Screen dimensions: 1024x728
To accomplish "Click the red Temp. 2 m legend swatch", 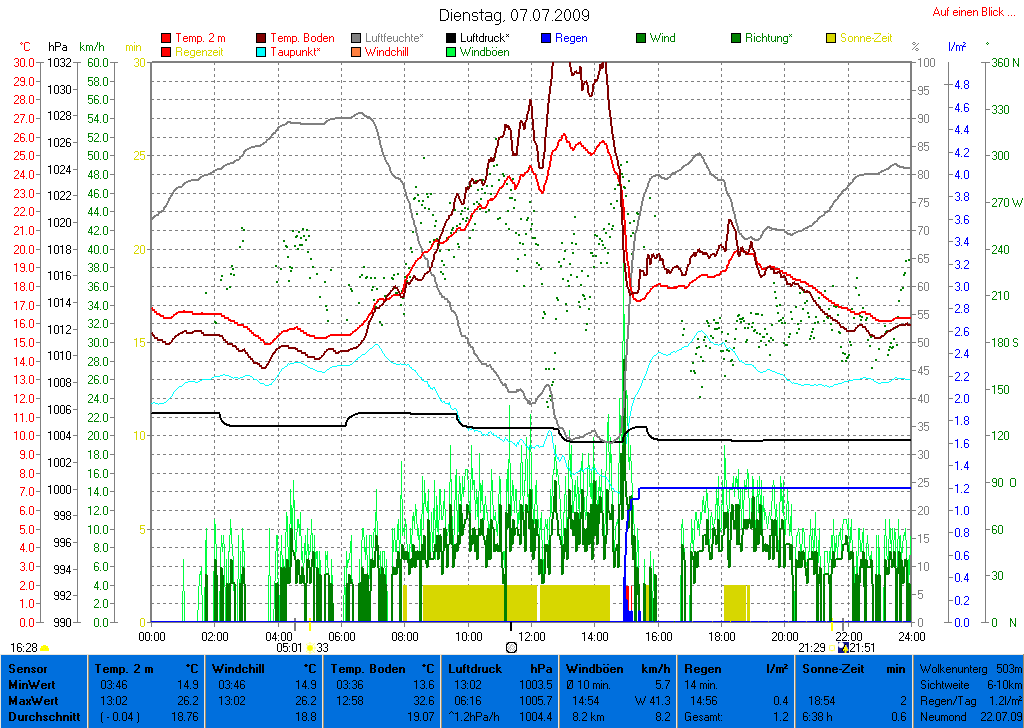I will coord(166,39).
